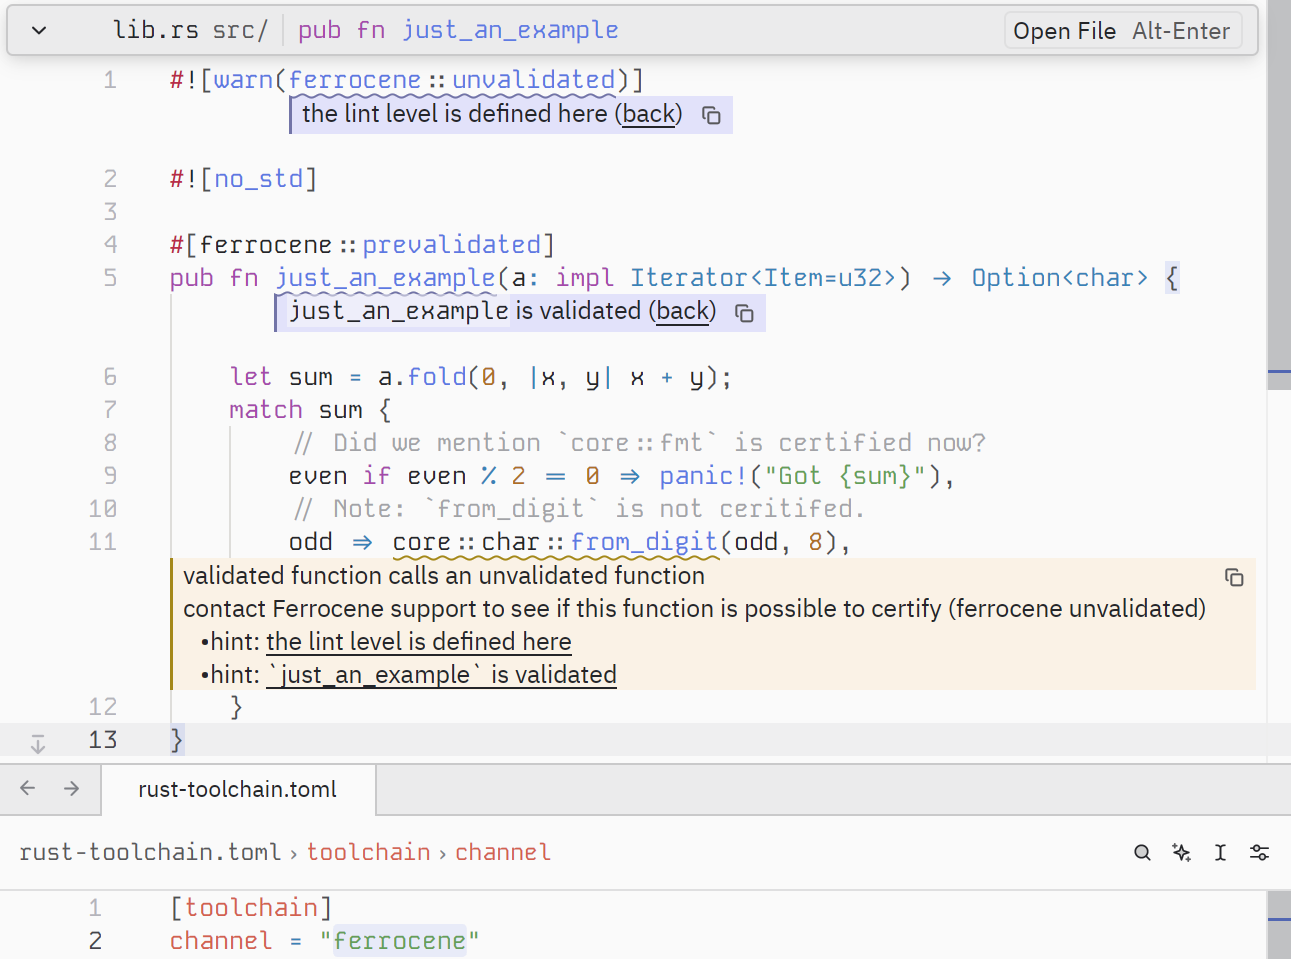Go back using the left arrow

pos(28,788)
